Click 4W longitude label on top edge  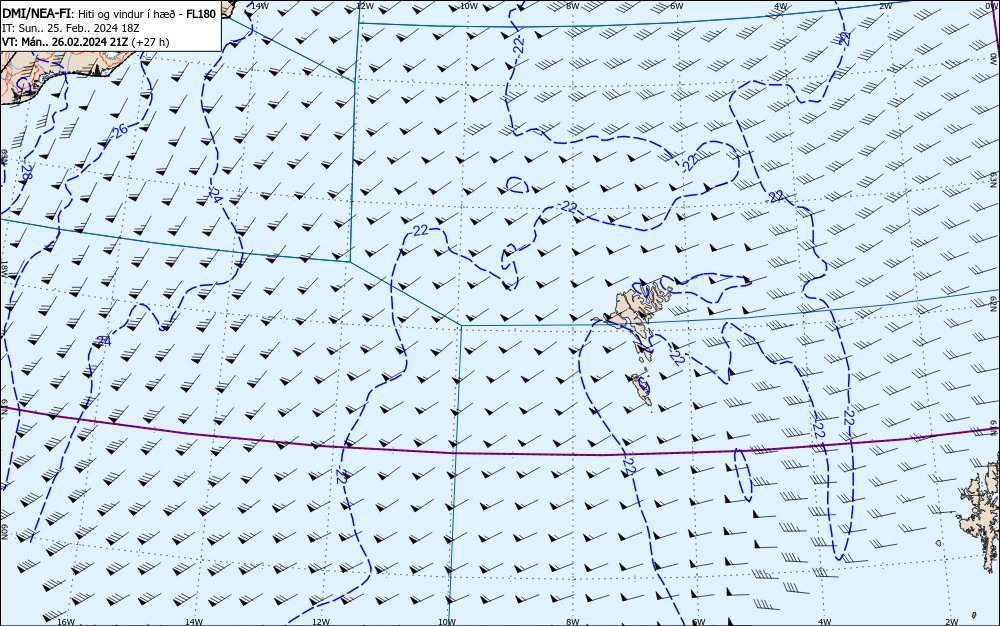tap(781, 5)
